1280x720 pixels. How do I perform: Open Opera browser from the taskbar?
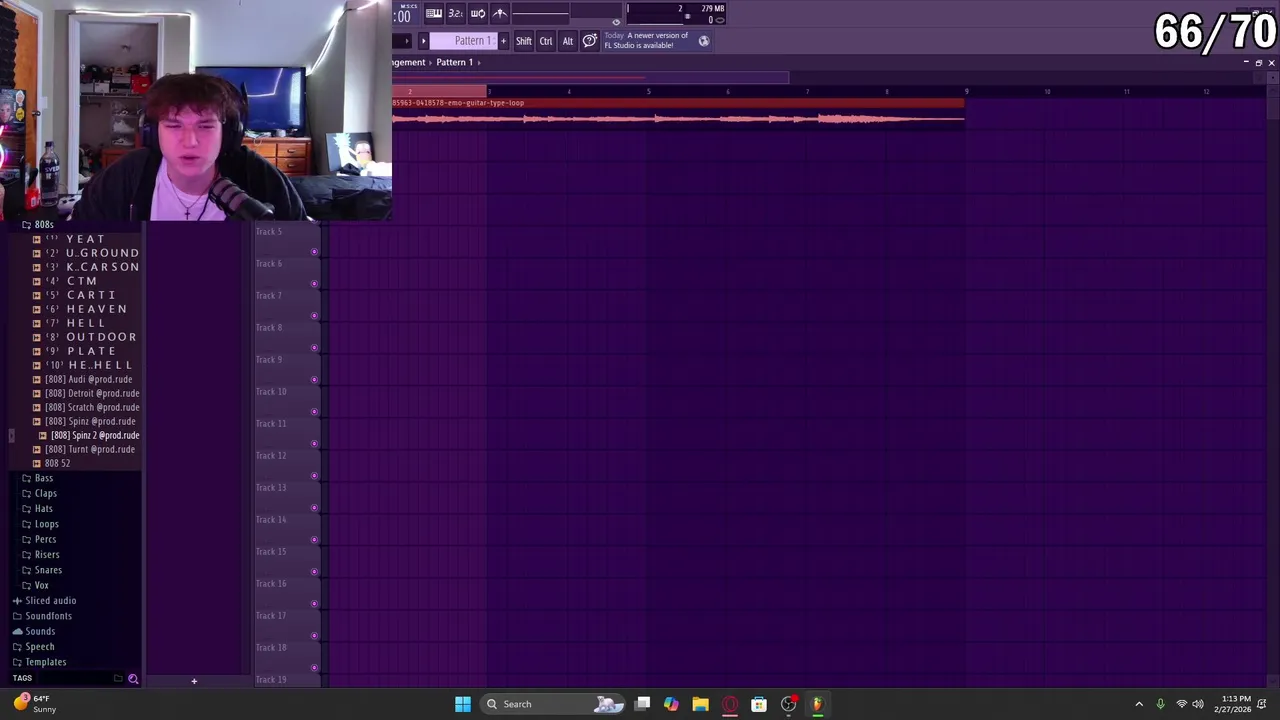(730, 704)
